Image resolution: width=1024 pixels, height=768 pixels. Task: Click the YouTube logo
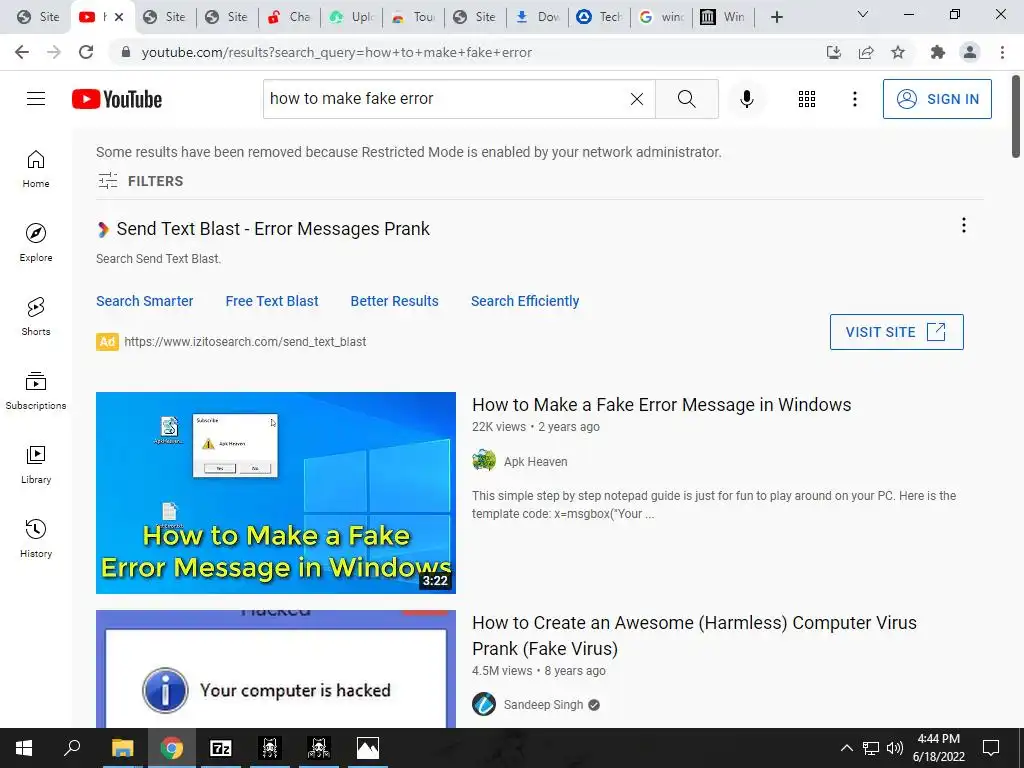point(117,99)
